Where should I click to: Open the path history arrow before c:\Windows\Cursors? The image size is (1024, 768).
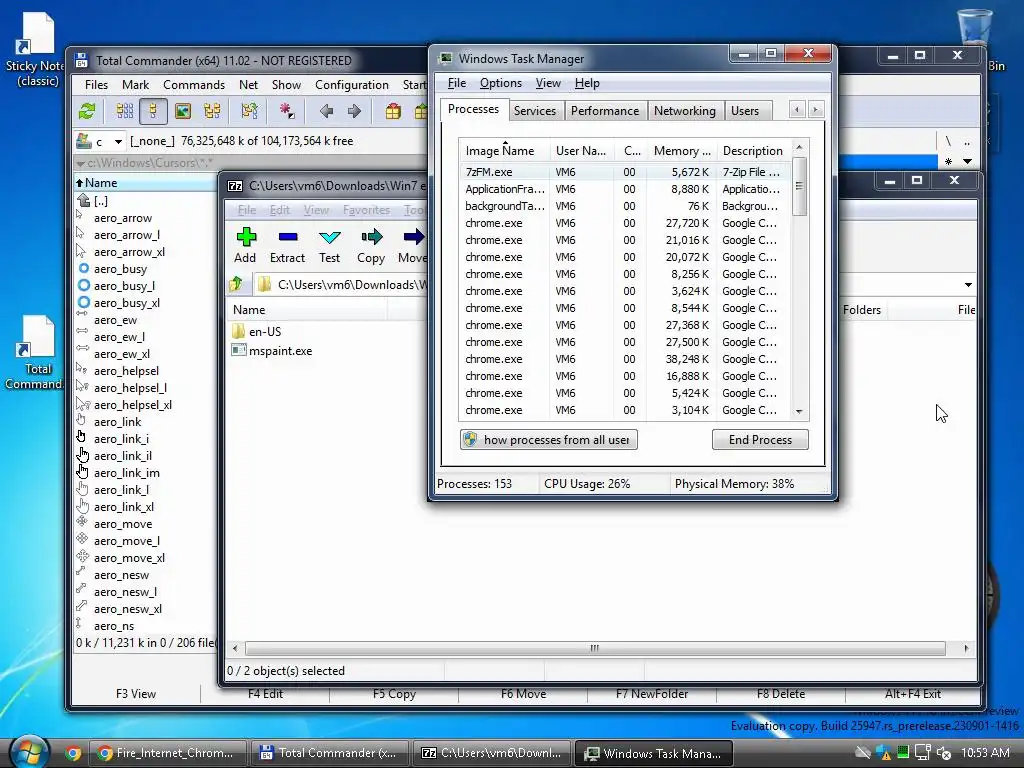point(80,163)
